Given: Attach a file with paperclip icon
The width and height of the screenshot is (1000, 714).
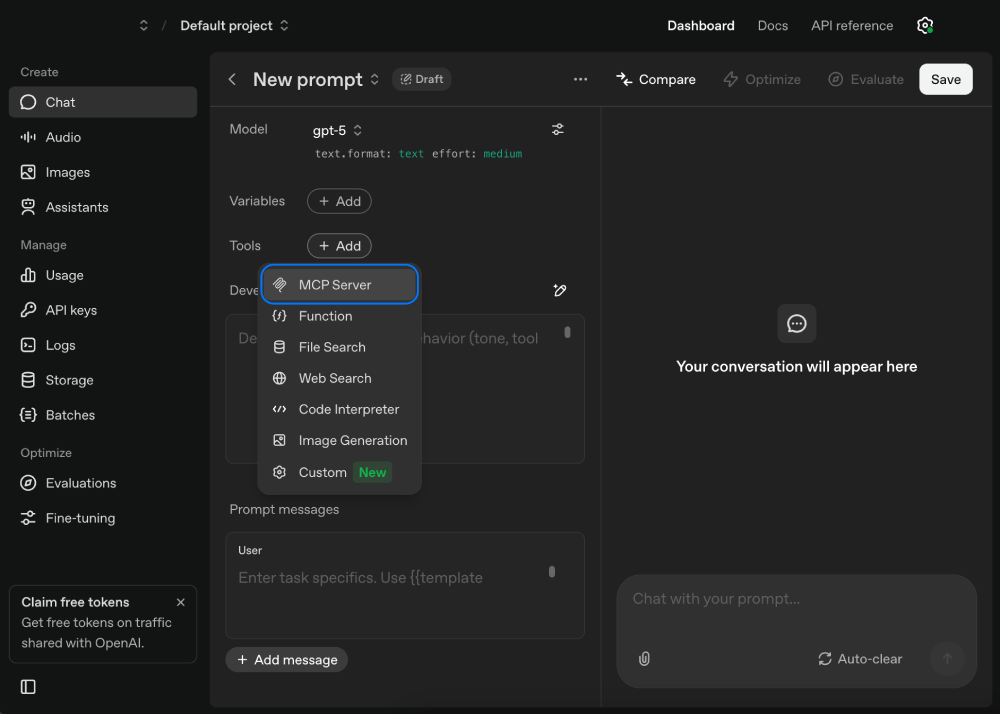Looking at the screenshot, I should (644, 659).
